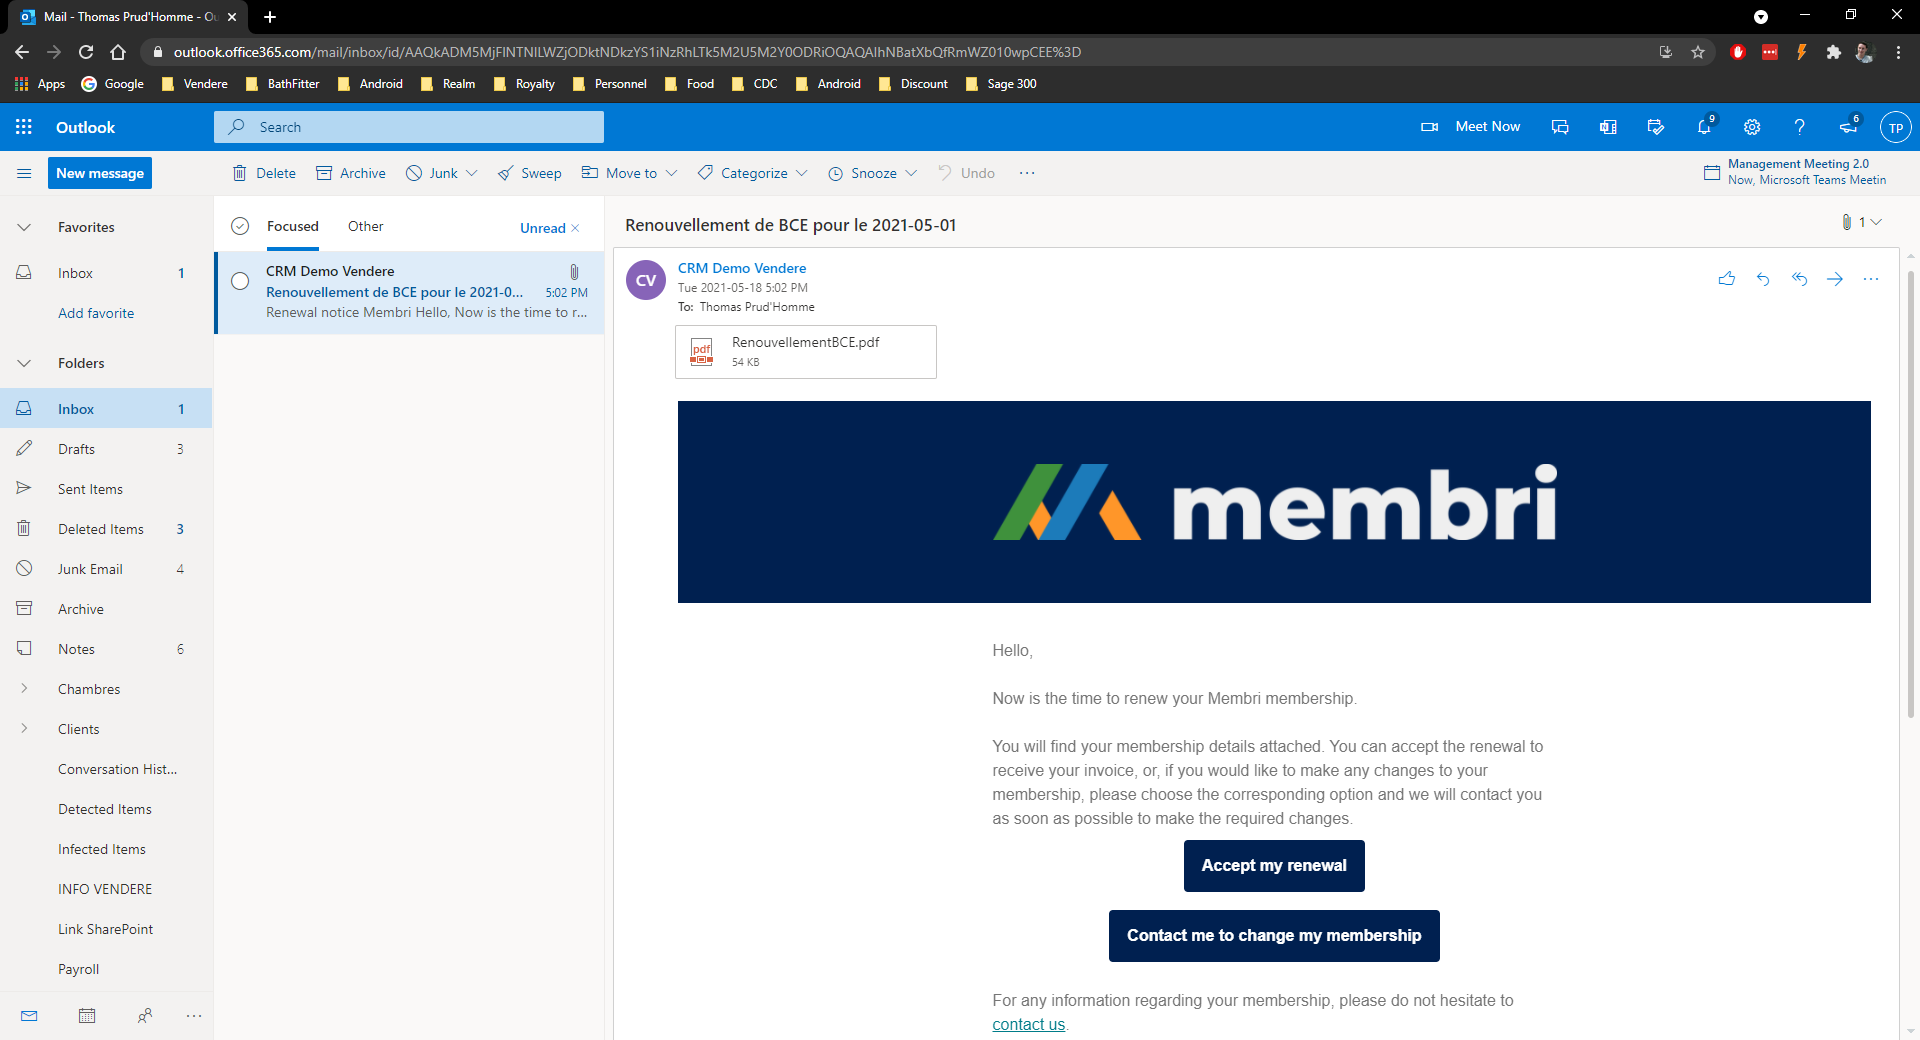Expand the Clients folder
Screen dimensions: 1920x1040
23,728
